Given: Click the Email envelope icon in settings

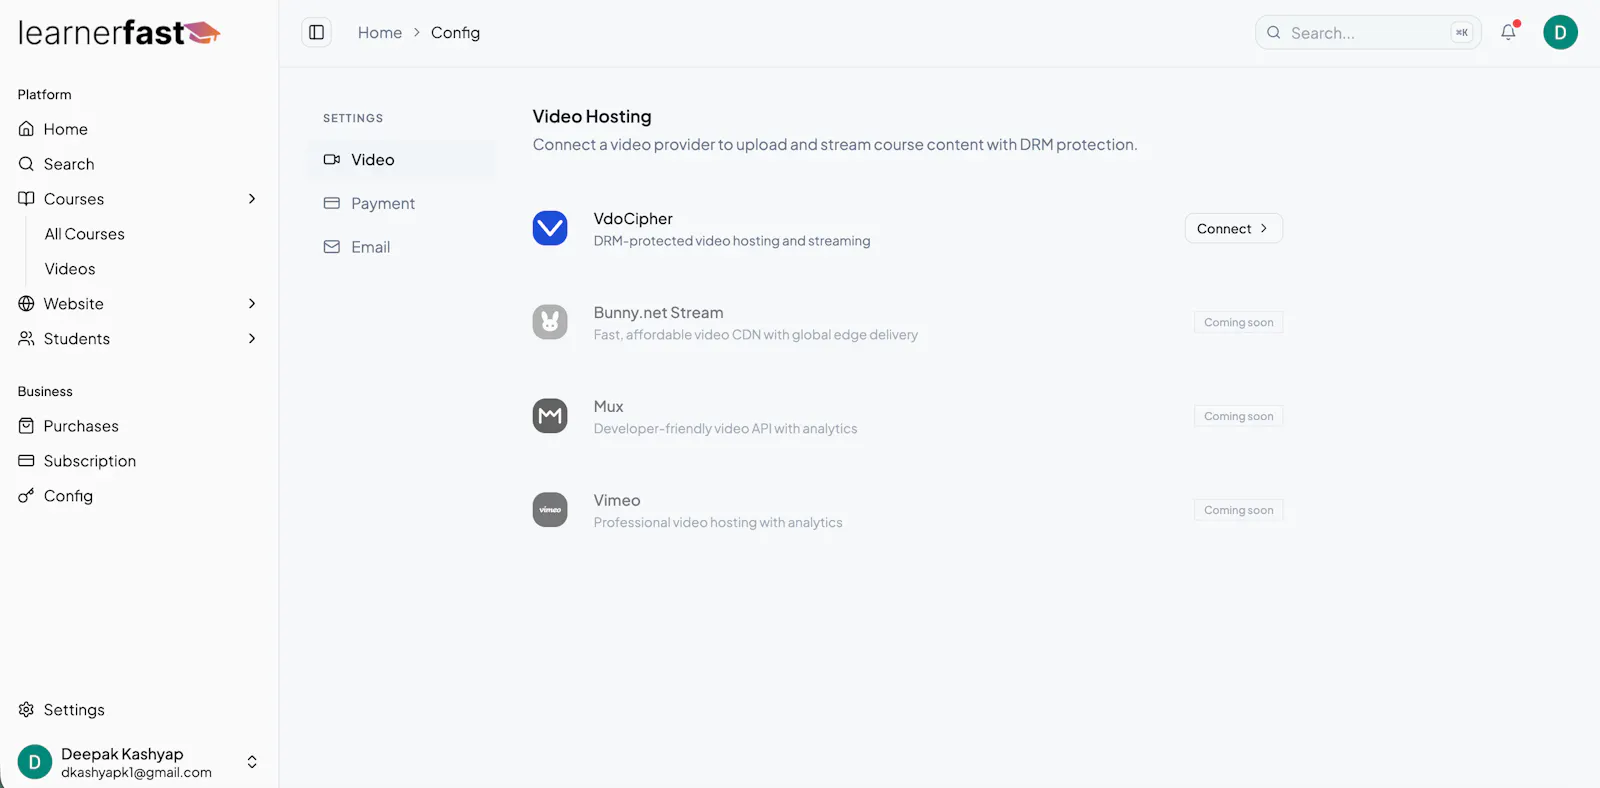Looking at the screenshot, I should pos(332,247).
